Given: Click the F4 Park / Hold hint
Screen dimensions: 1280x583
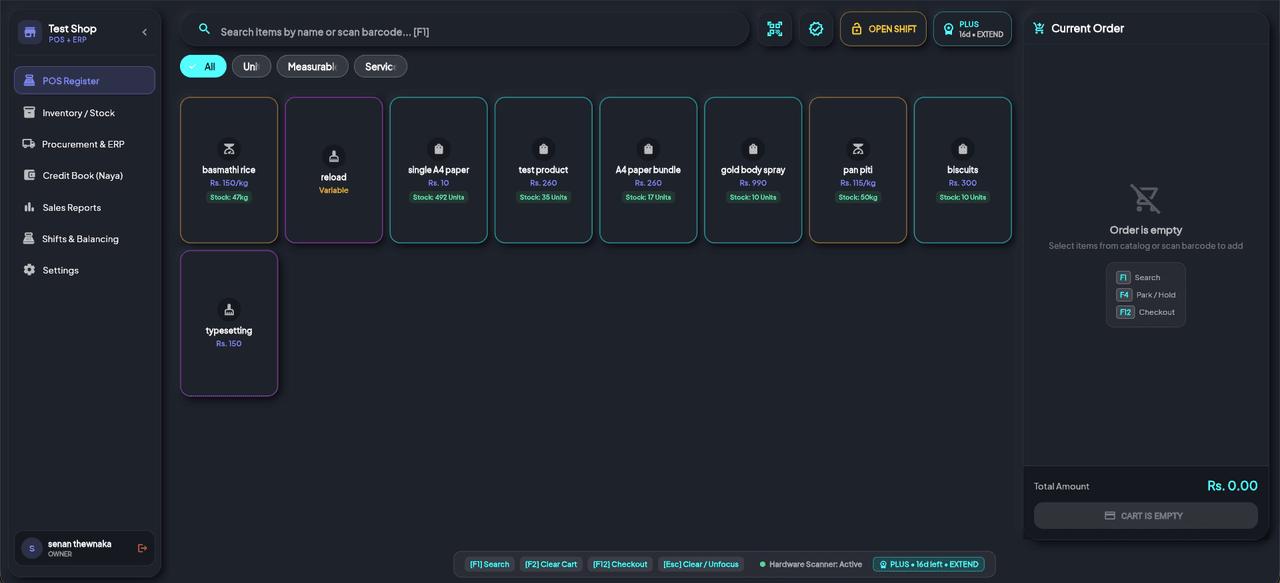Looking at the screenshot, I should point(1146,295).
